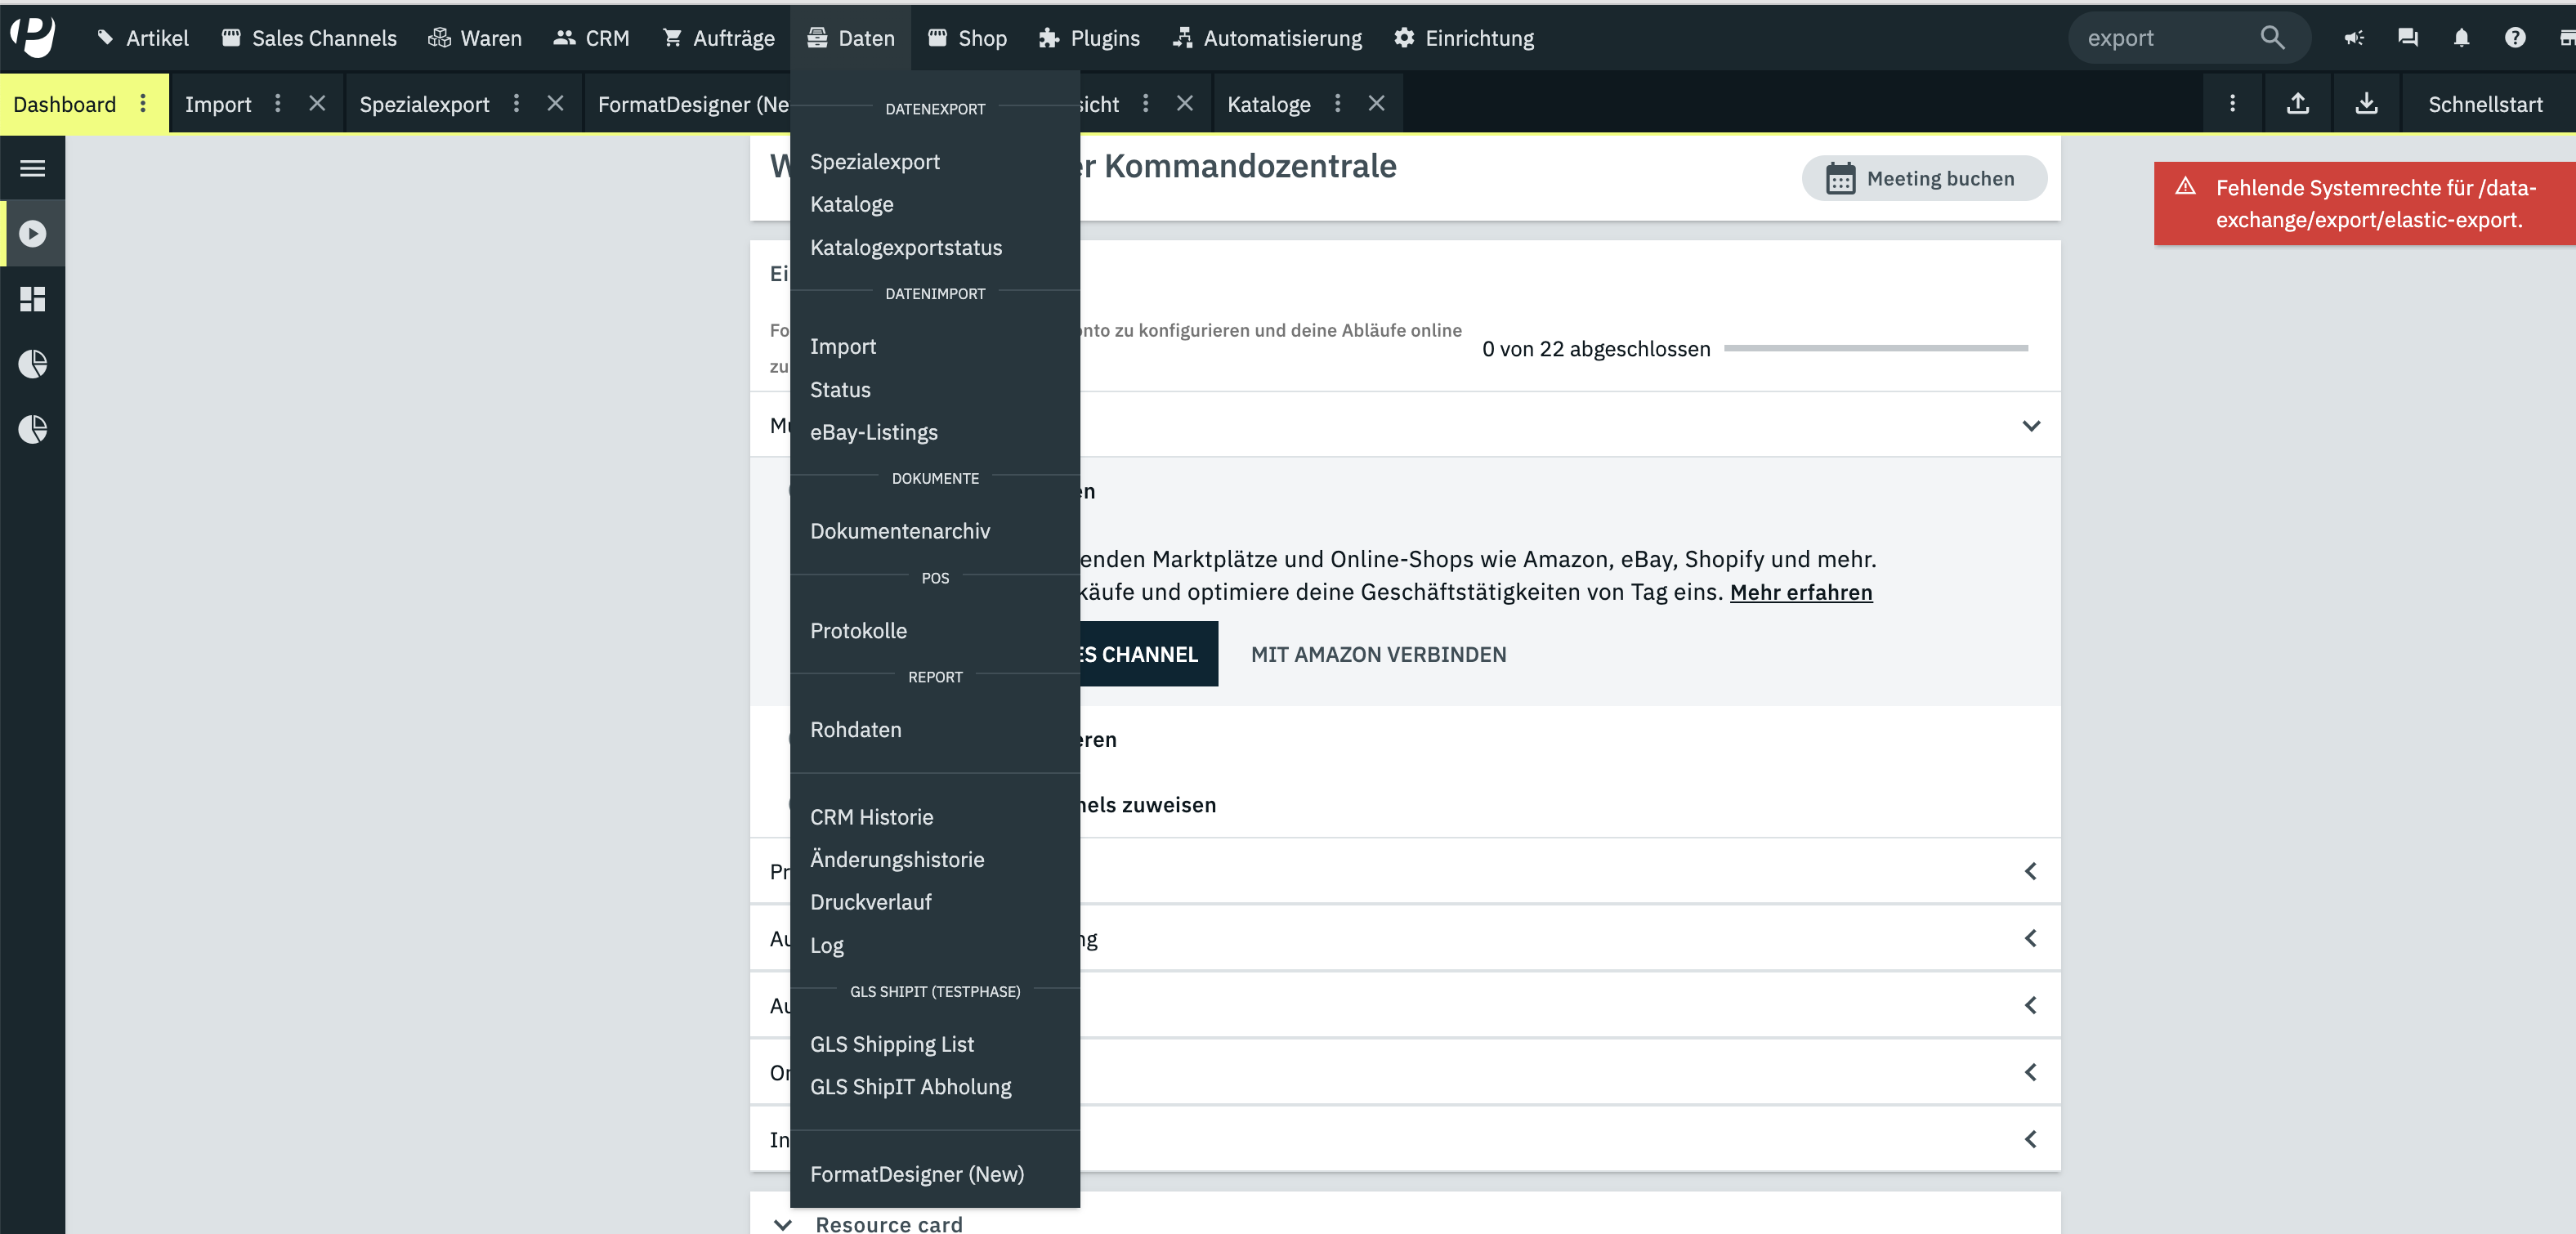Click the download arrow icon
This screenshot has width=2576, height=1234.
[x=2366, y=103]
